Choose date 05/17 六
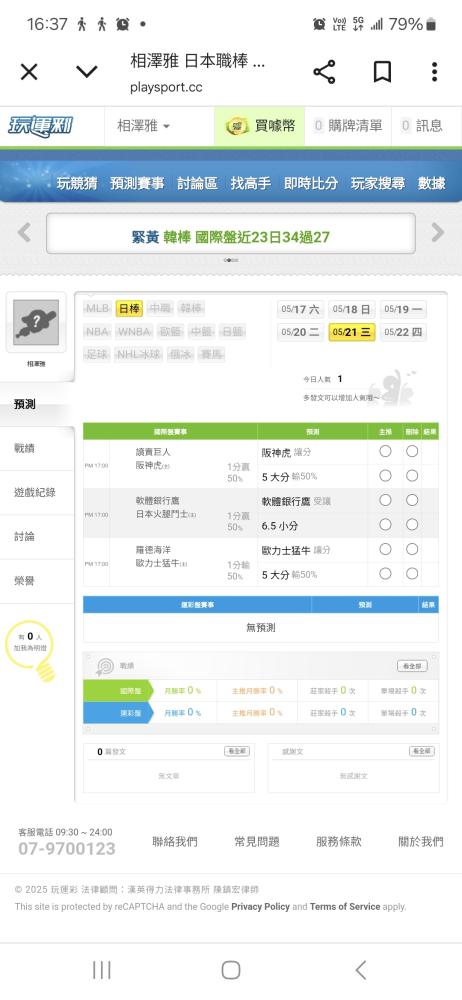The width and height of the screenshot is (462, 1000). (x=300, y=309)
